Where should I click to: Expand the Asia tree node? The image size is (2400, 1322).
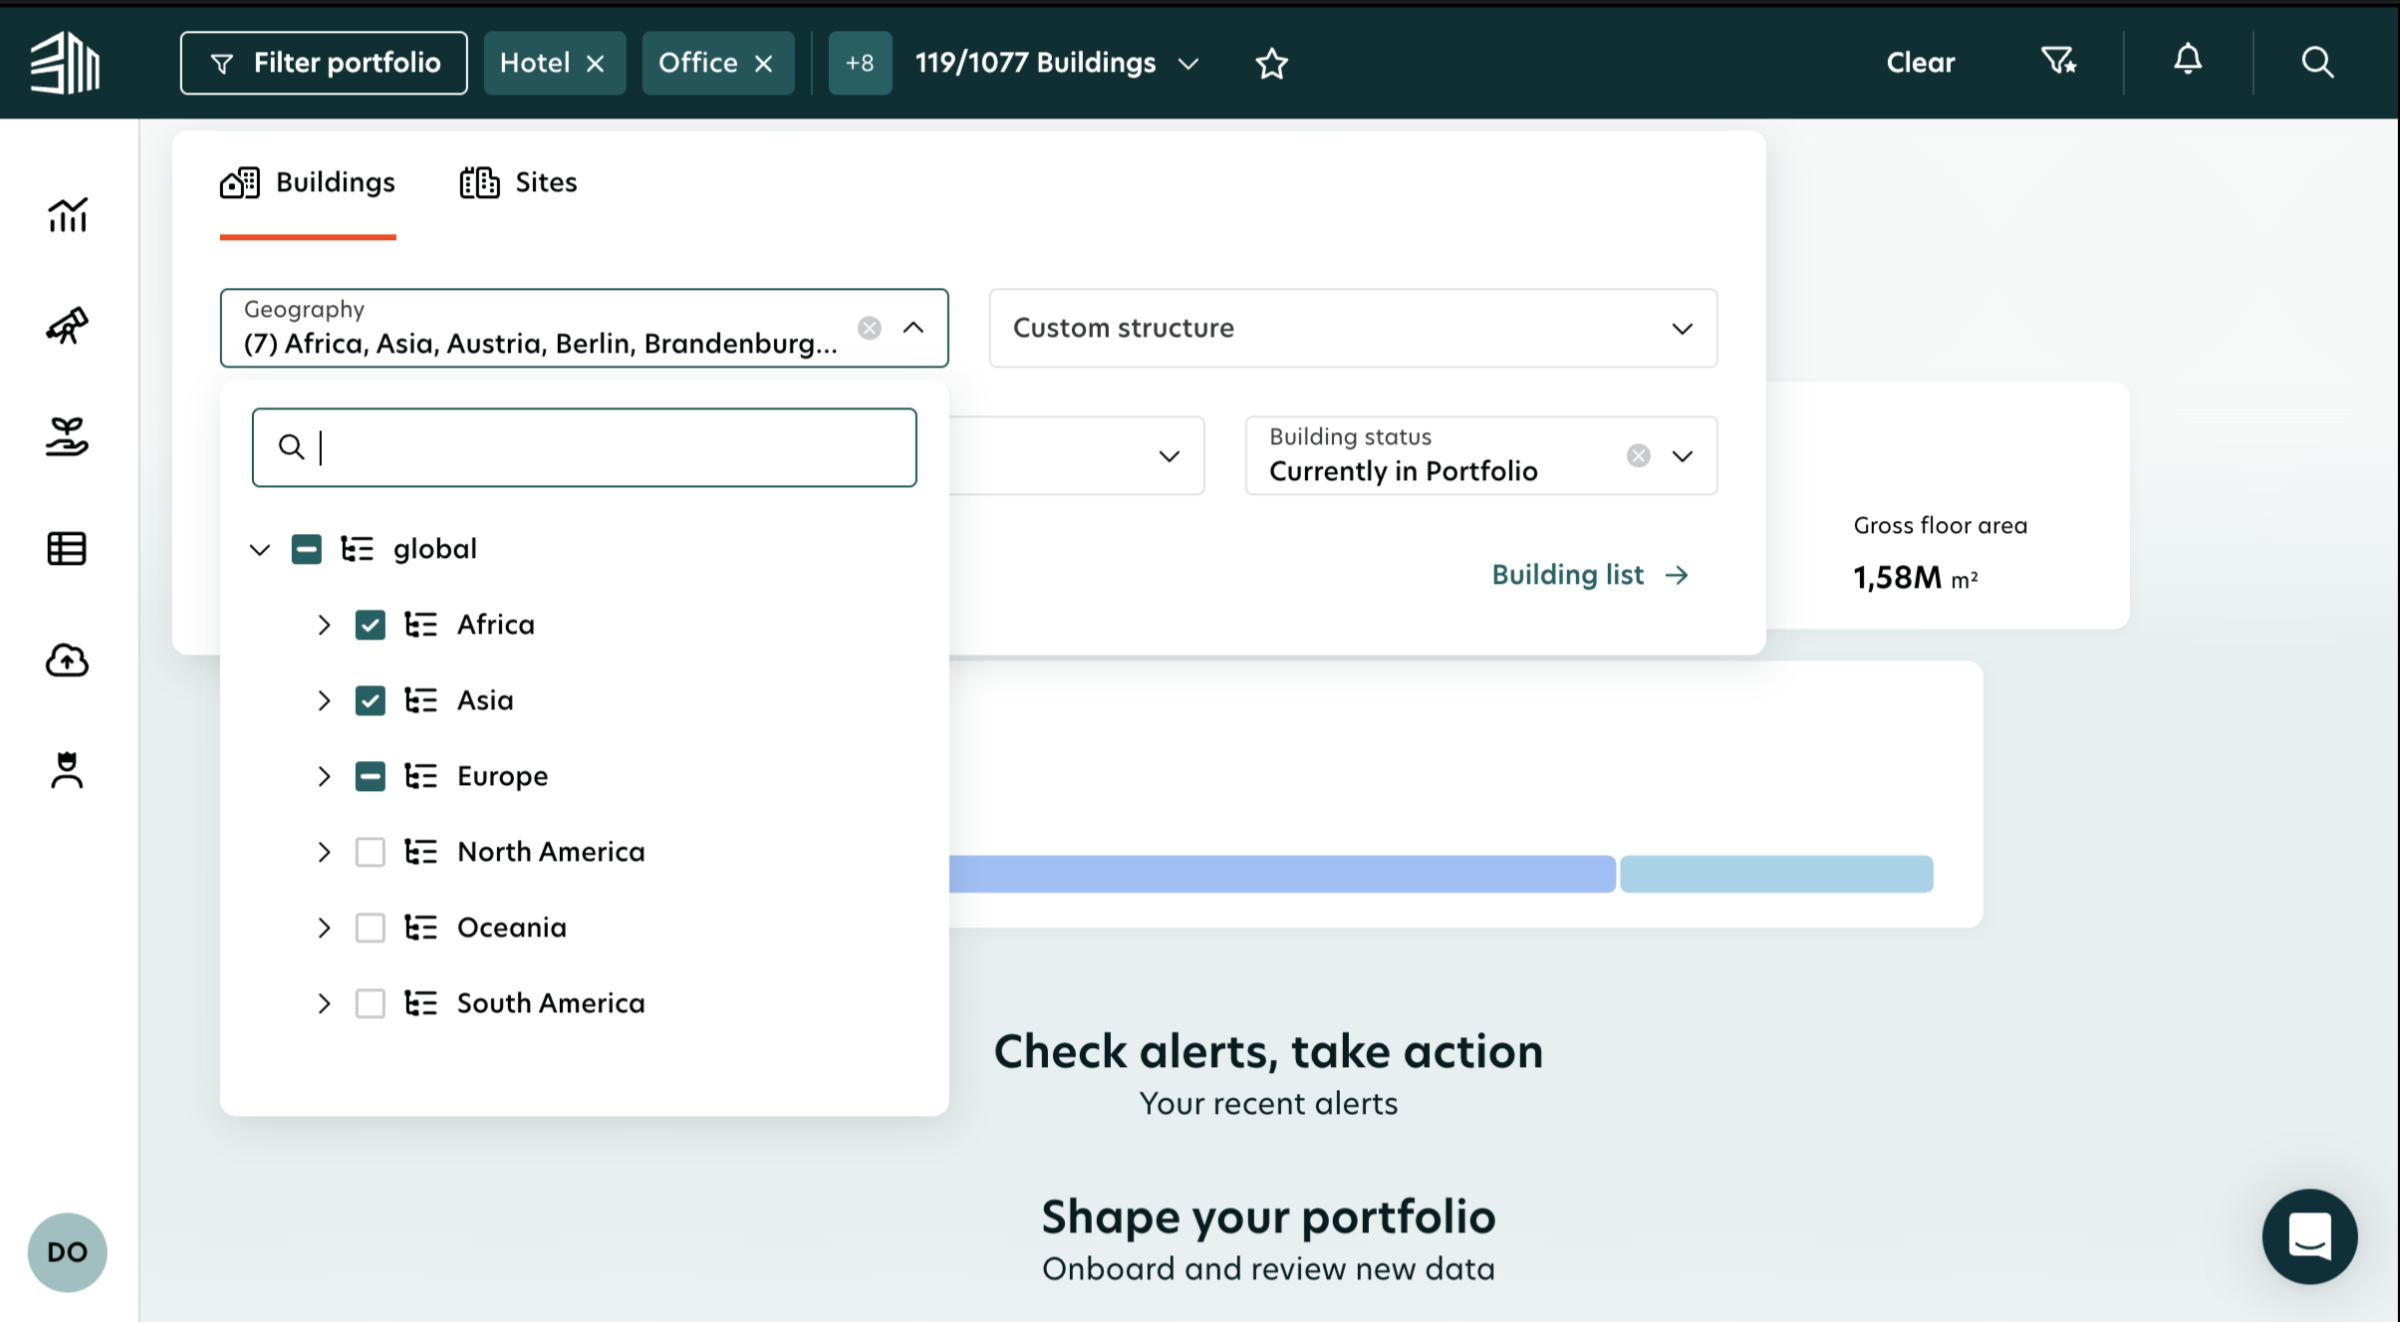point(324,701)
